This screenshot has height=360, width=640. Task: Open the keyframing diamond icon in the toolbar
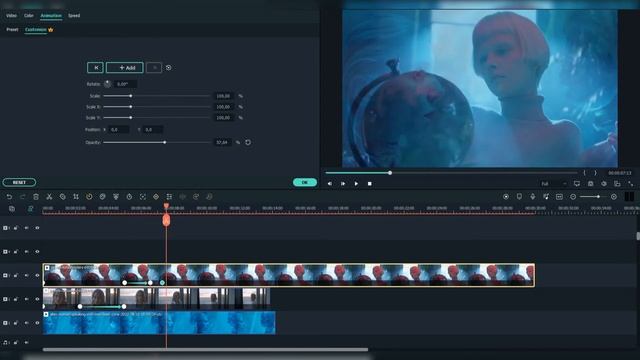(x=156, y=197)
